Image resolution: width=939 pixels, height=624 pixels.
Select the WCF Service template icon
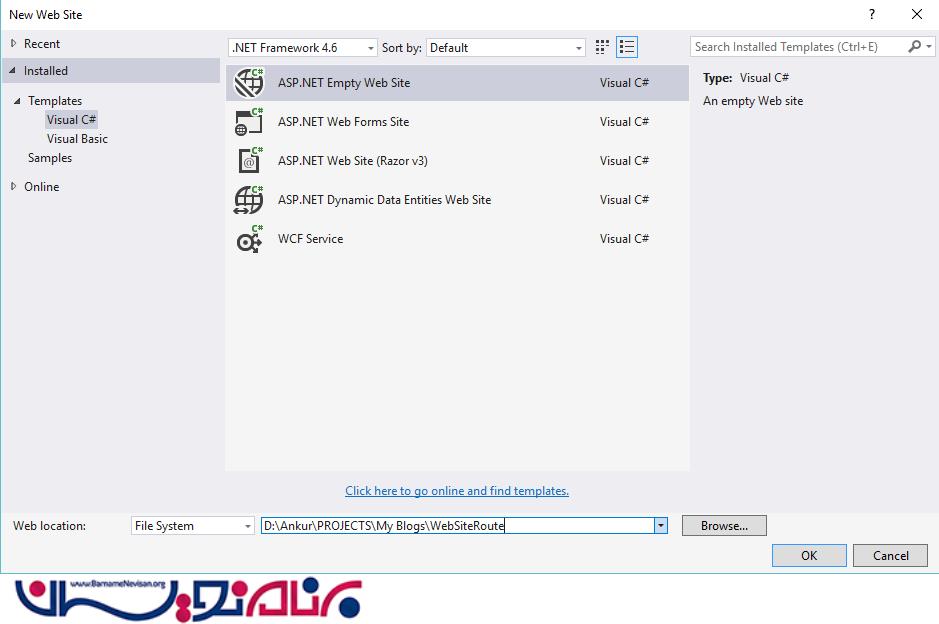[249, 239]
